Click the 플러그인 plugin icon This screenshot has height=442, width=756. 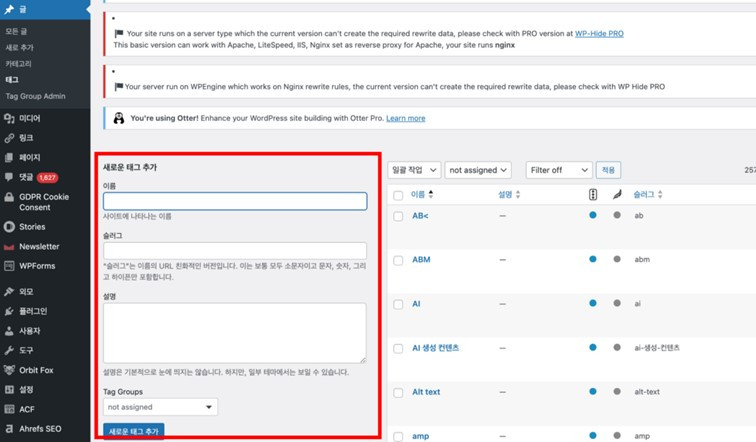click(9, 311)
